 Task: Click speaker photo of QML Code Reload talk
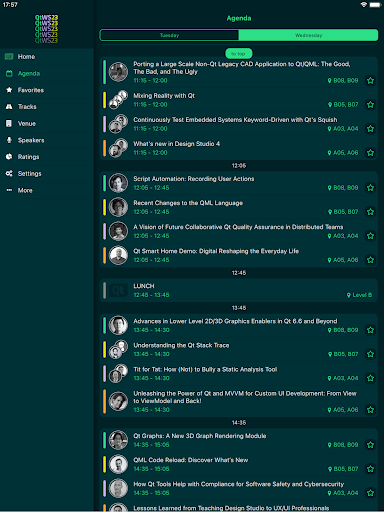(118, 464)
